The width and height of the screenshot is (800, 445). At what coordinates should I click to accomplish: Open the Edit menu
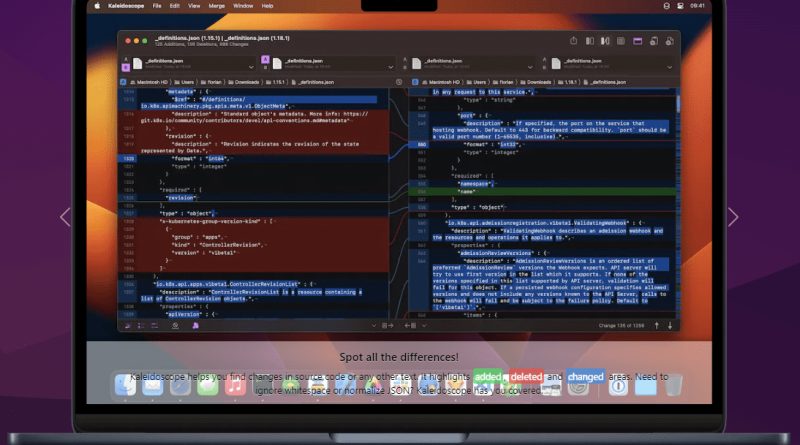click(x=174, y=6)
